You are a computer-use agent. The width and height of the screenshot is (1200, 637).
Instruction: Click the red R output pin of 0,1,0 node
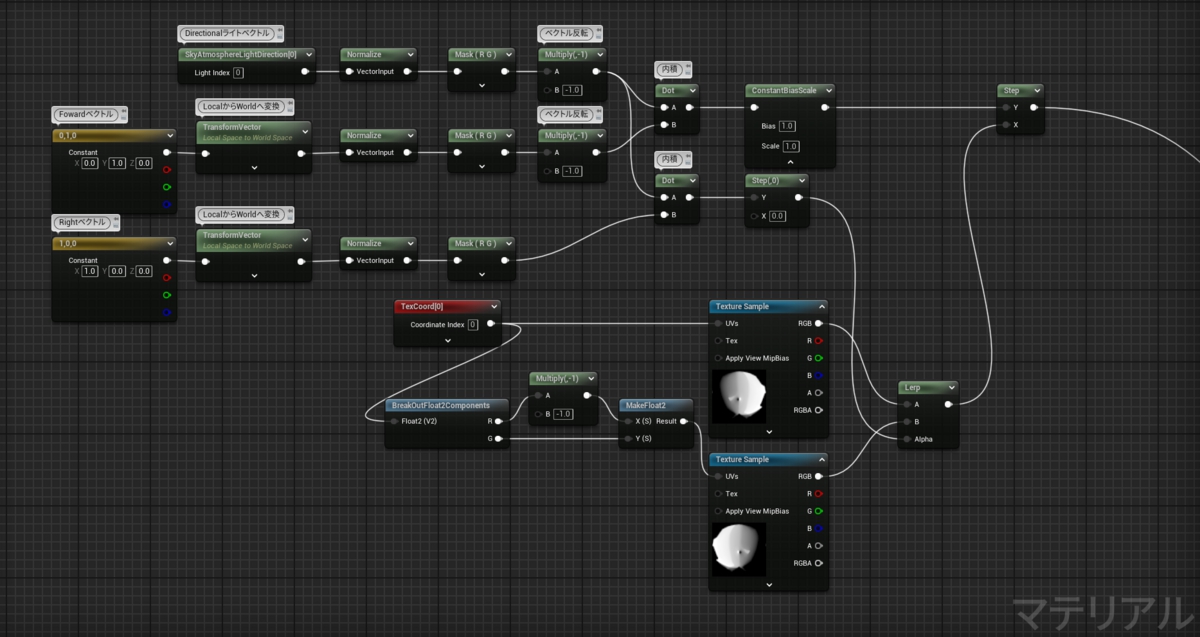tap(166, 169)
